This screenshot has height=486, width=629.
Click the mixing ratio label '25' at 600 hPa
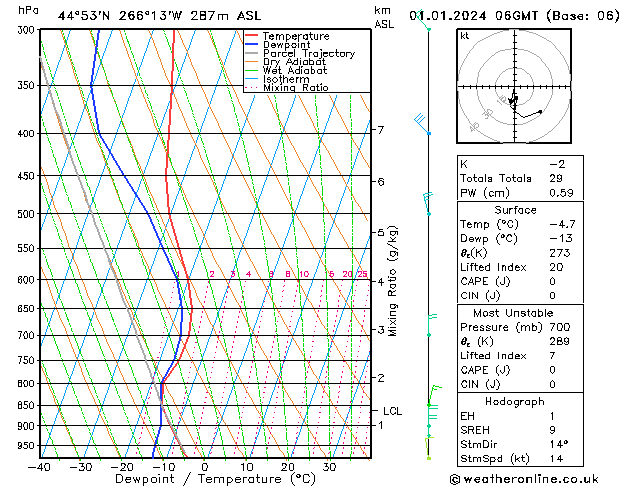click(363, 274)
